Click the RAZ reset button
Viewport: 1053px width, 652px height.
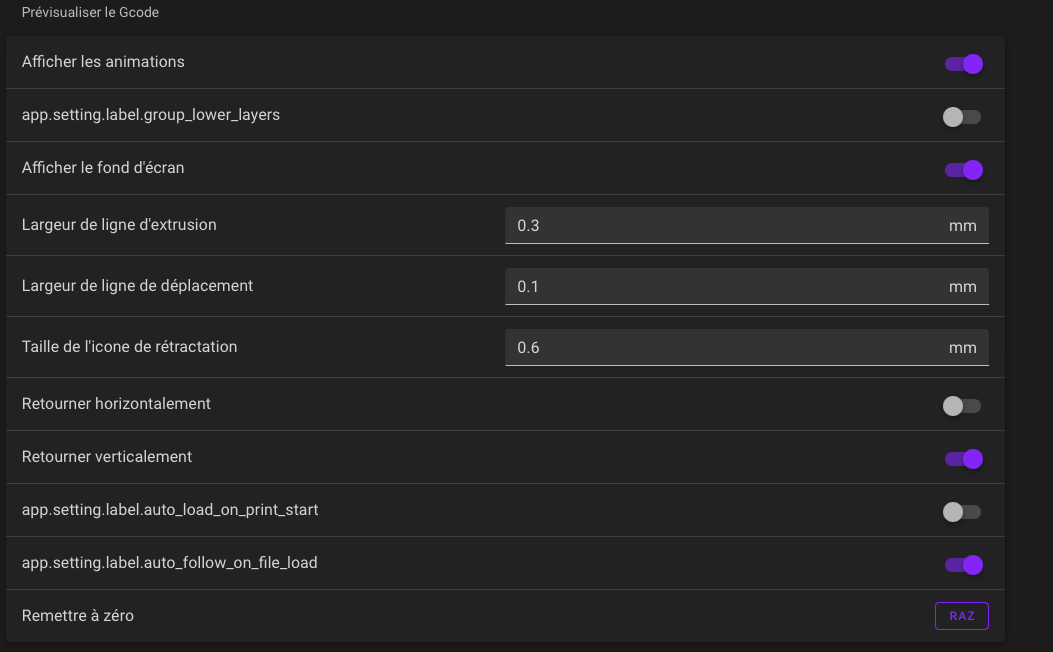pos(961,615)
